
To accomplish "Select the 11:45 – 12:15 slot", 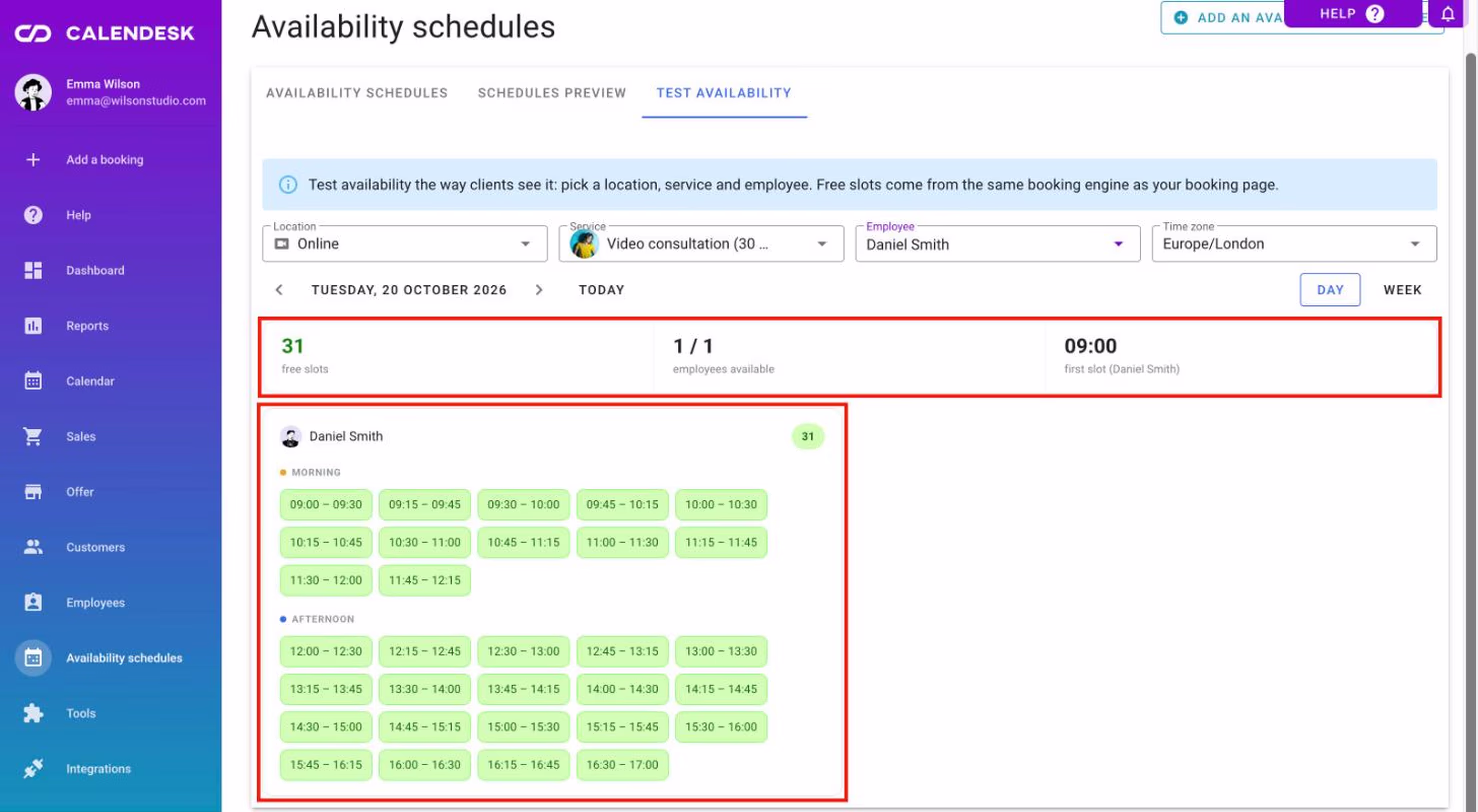I will point(425,581).
